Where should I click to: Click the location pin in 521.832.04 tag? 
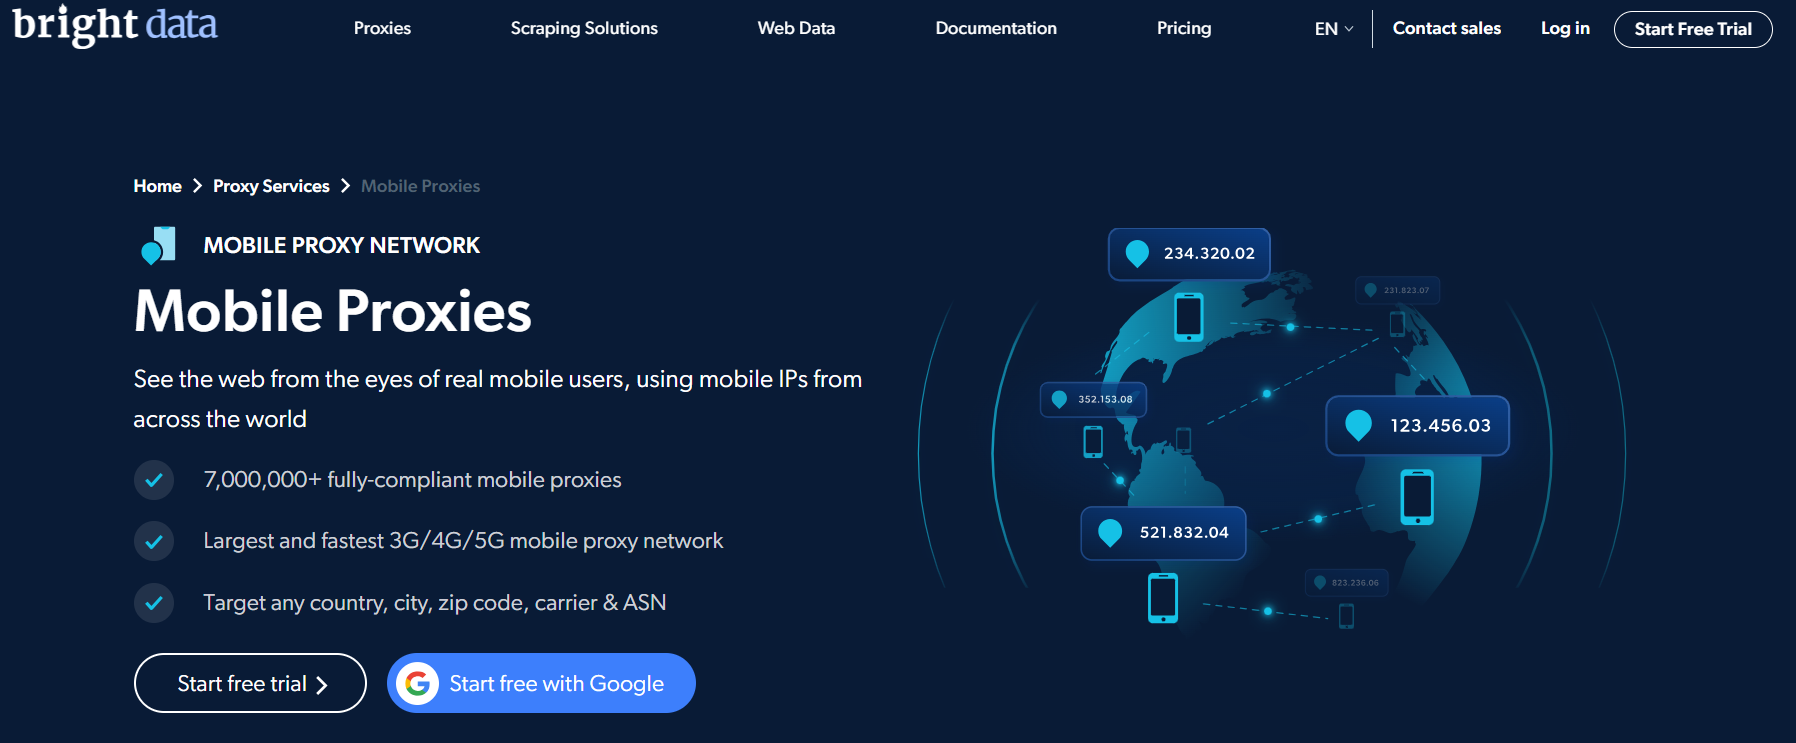pos(1110,533)
